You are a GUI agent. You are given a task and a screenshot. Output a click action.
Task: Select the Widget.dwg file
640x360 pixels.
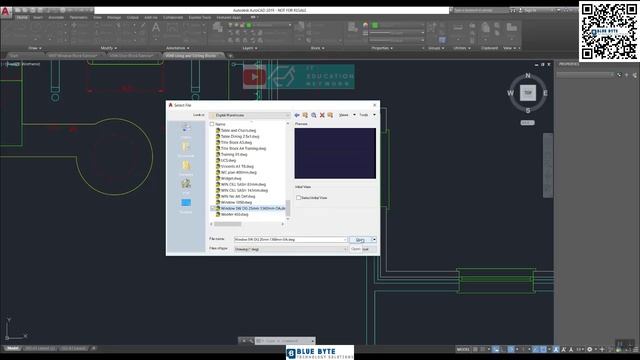231,178
